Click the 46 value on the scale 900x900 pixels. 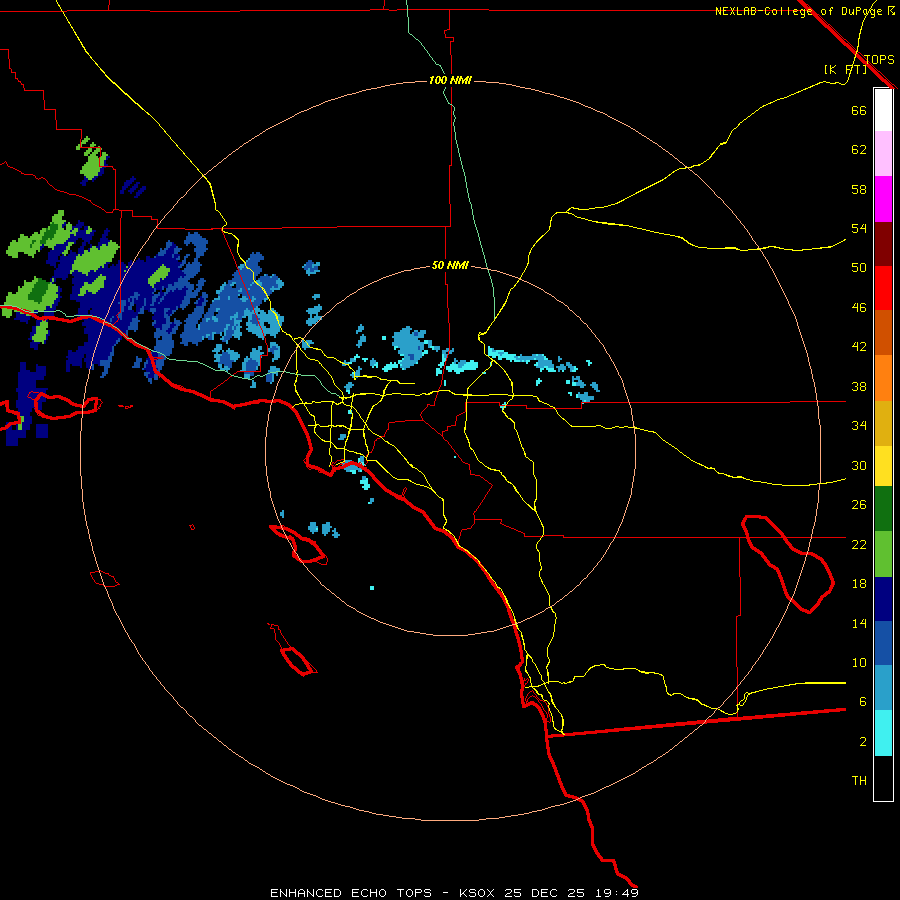click(859, 308)
